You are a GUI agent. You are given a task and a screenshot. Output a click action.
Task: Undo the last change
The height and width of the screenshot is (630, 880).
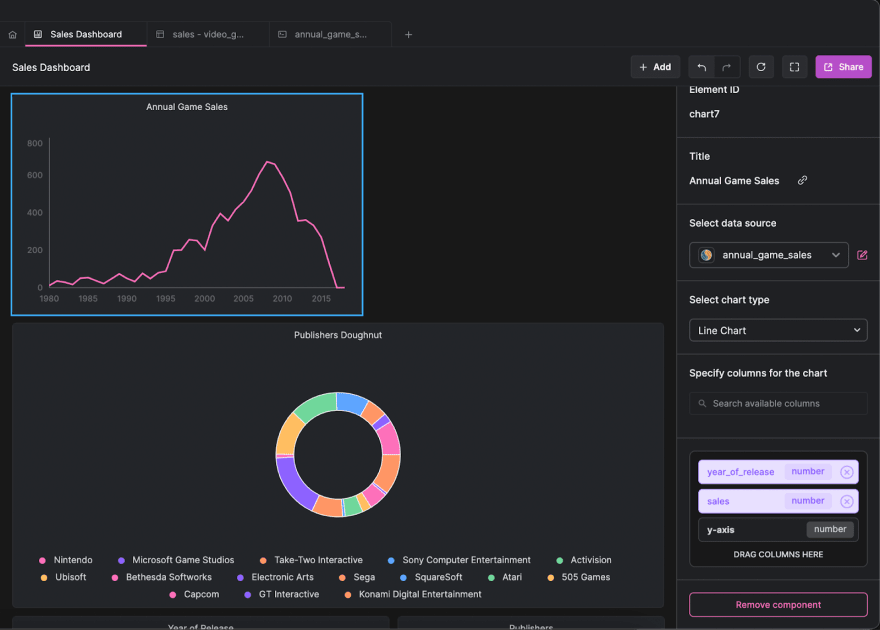pos(702,67)
